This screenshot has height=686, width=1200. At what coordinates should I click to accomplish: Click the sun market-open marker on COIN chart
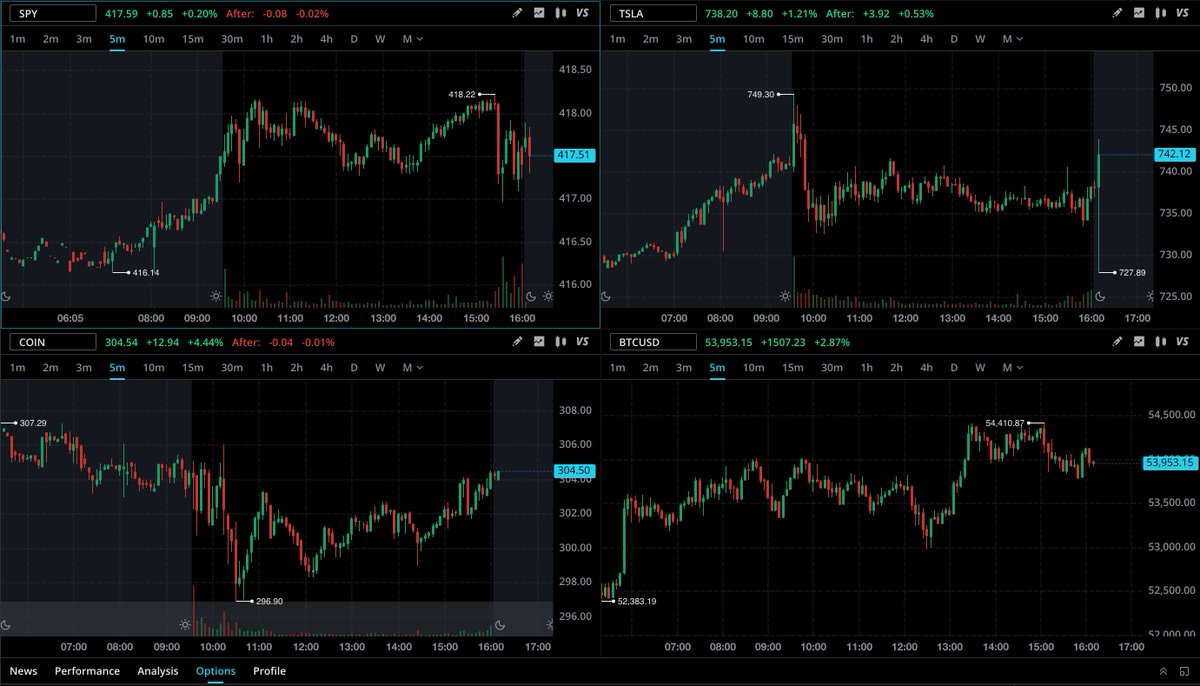(185, 624)
